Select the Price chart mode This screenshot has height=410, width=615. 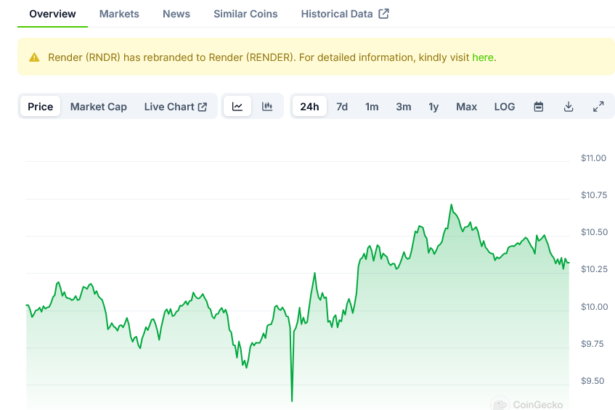pyautogui.click(x=41, y=107)
